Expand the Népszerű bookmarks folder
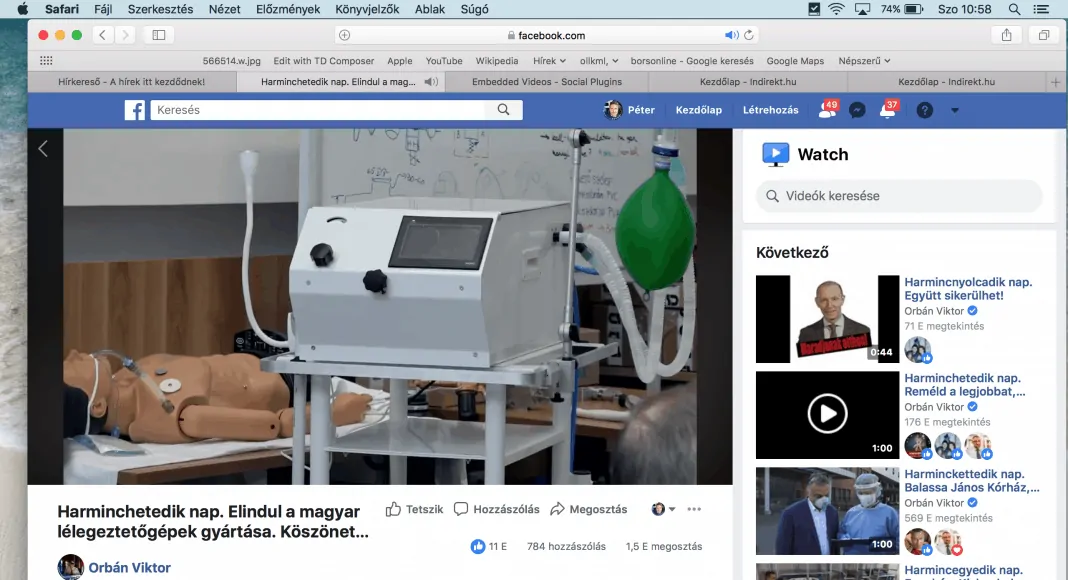Viewport: 1068px width, 580px height. coord(864,61)
